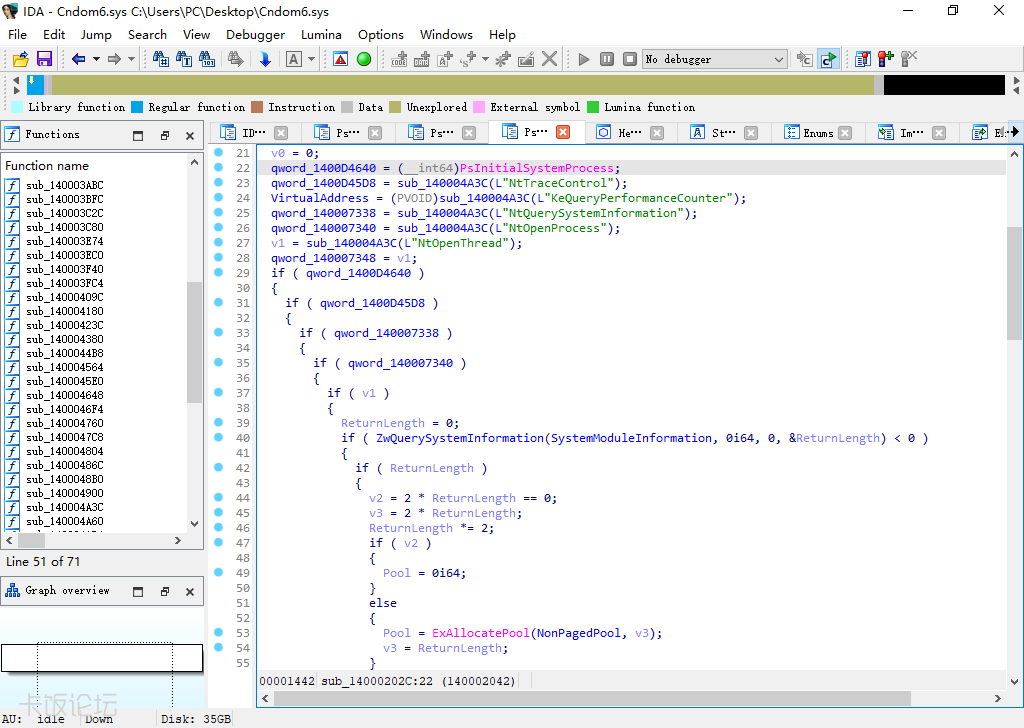Viewport: 1024px width, 728px height.
Task: Switch to the Enums tab
Action: (817, 133)
